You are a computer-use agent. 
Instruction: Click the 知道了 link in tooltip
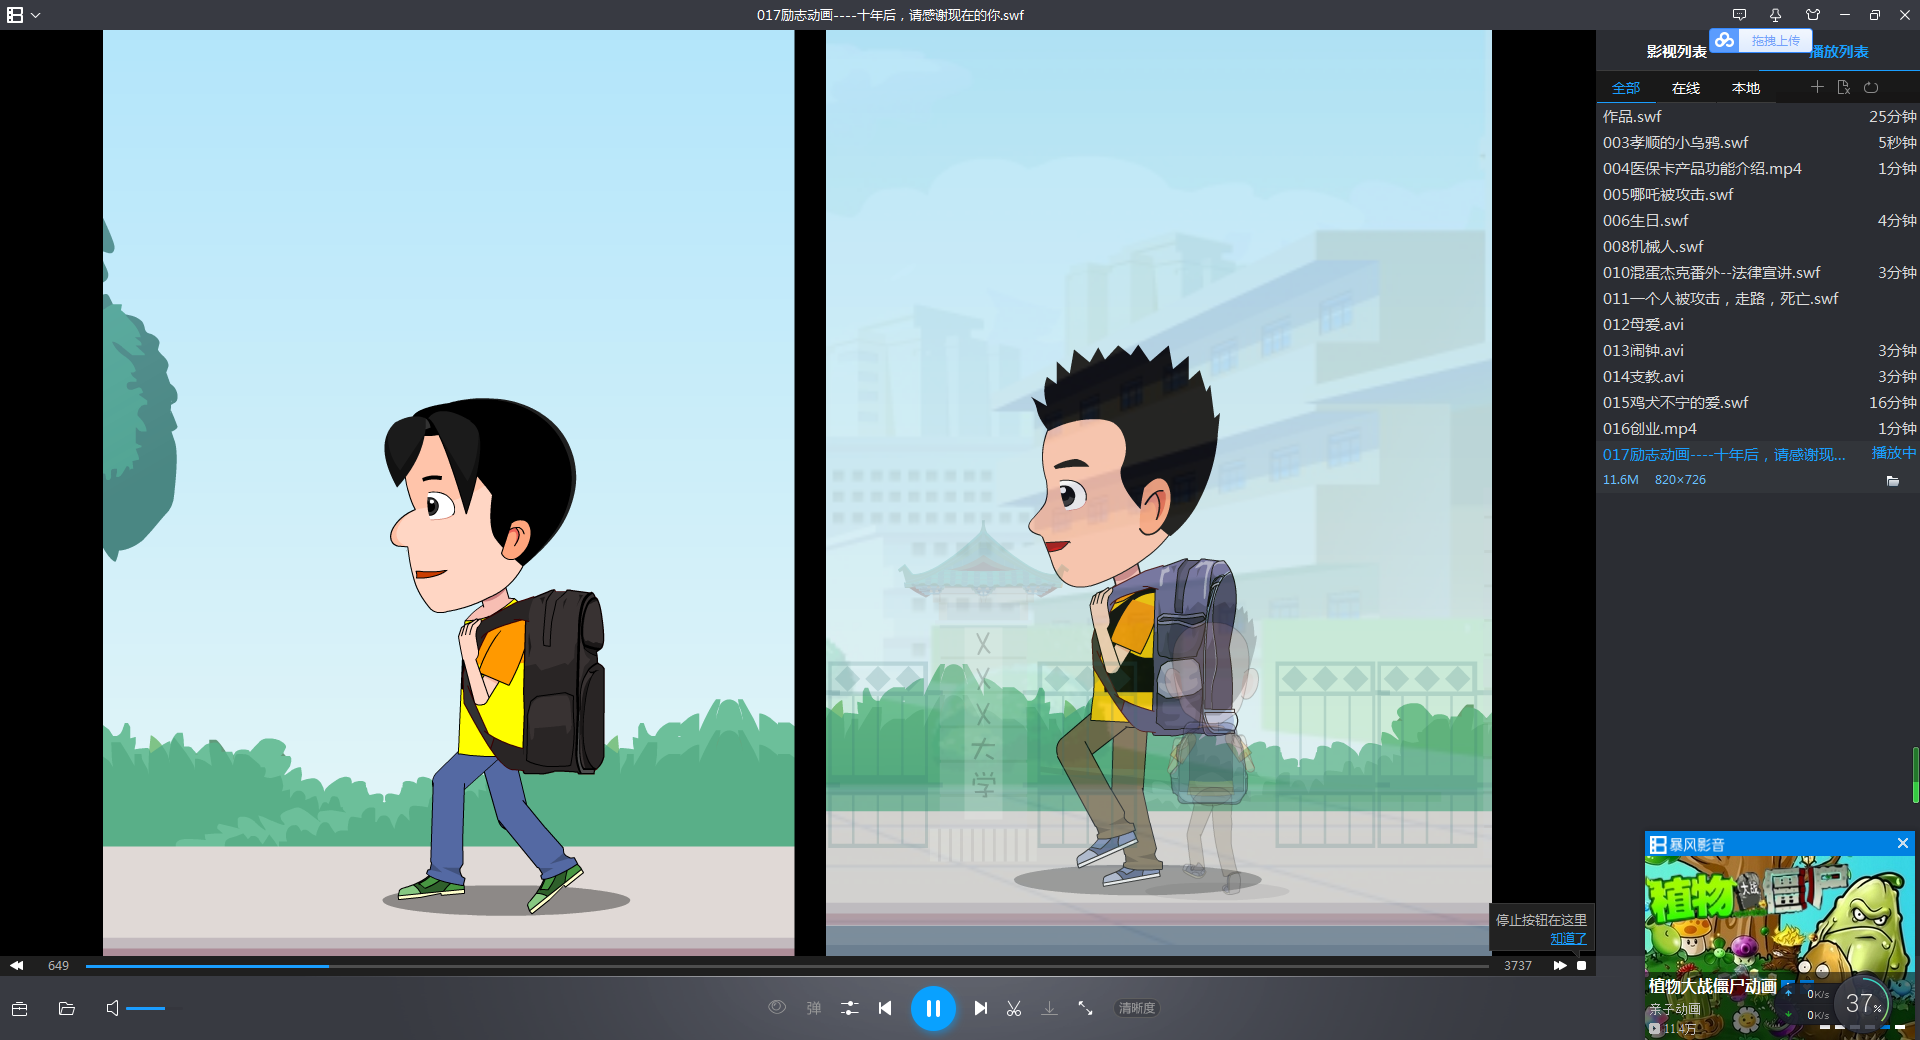pos(1568,939)
